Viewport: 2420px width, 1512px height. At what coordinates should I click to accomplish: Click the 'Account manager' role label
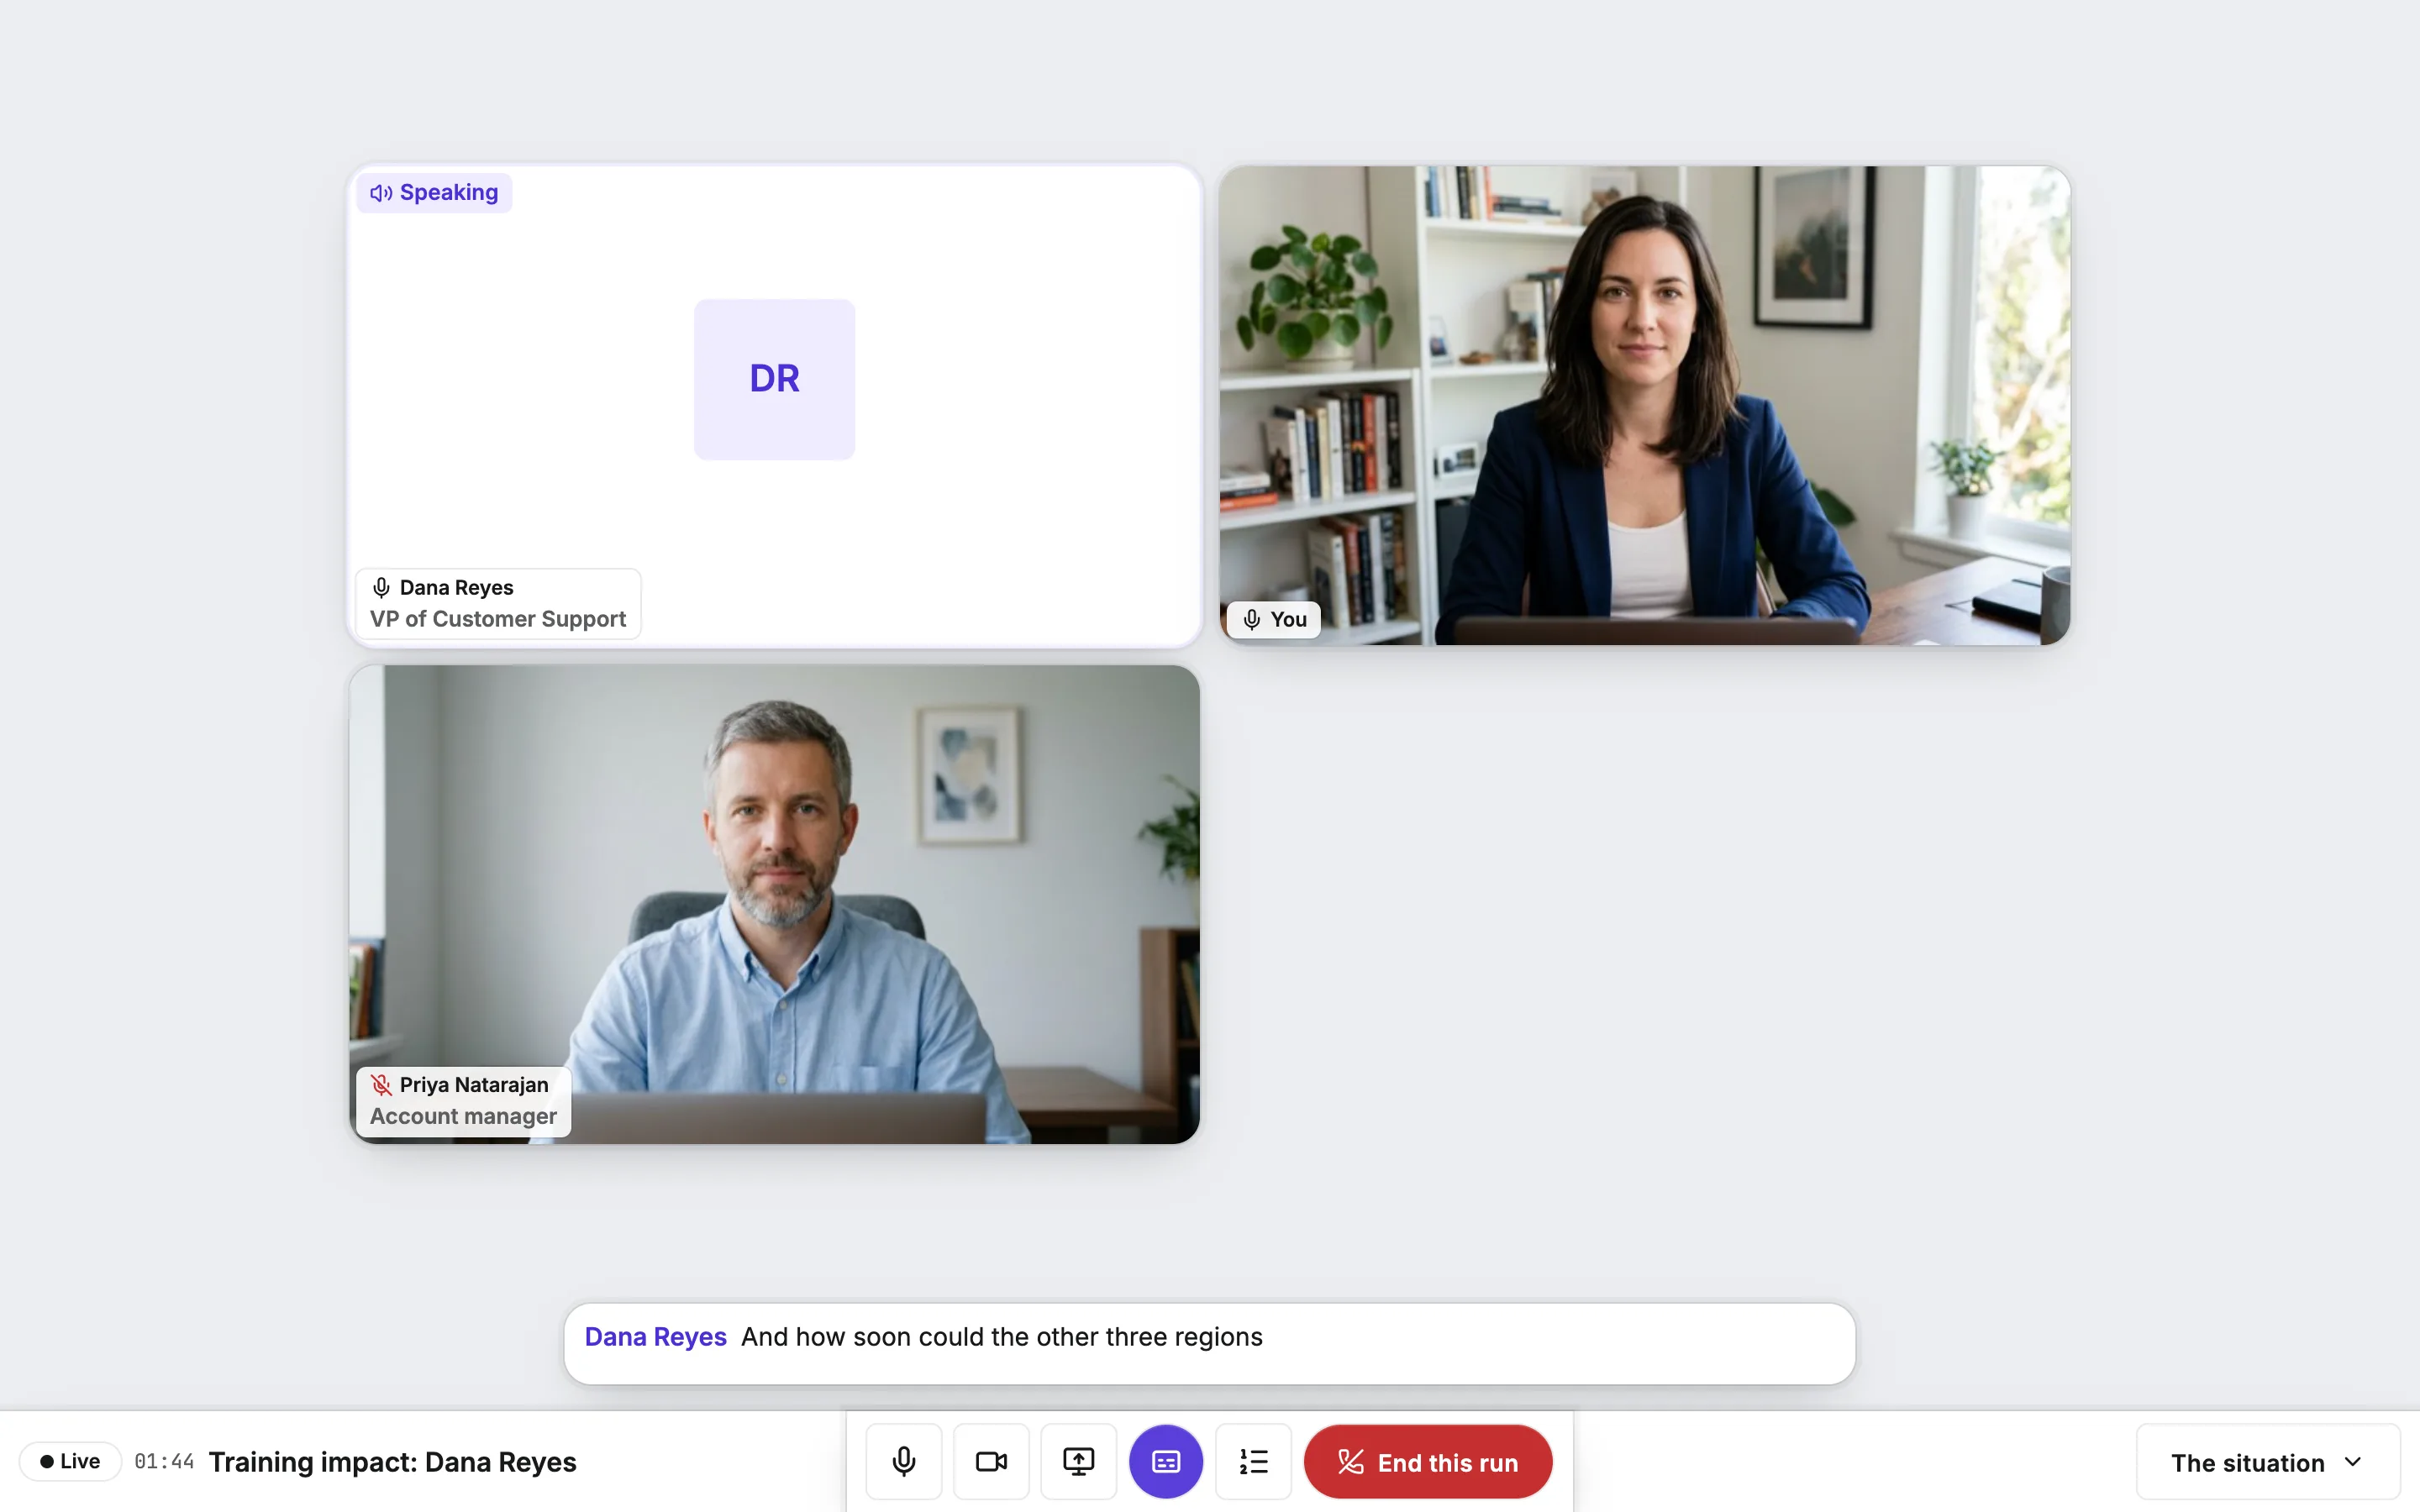click(x=463, y=1116)
